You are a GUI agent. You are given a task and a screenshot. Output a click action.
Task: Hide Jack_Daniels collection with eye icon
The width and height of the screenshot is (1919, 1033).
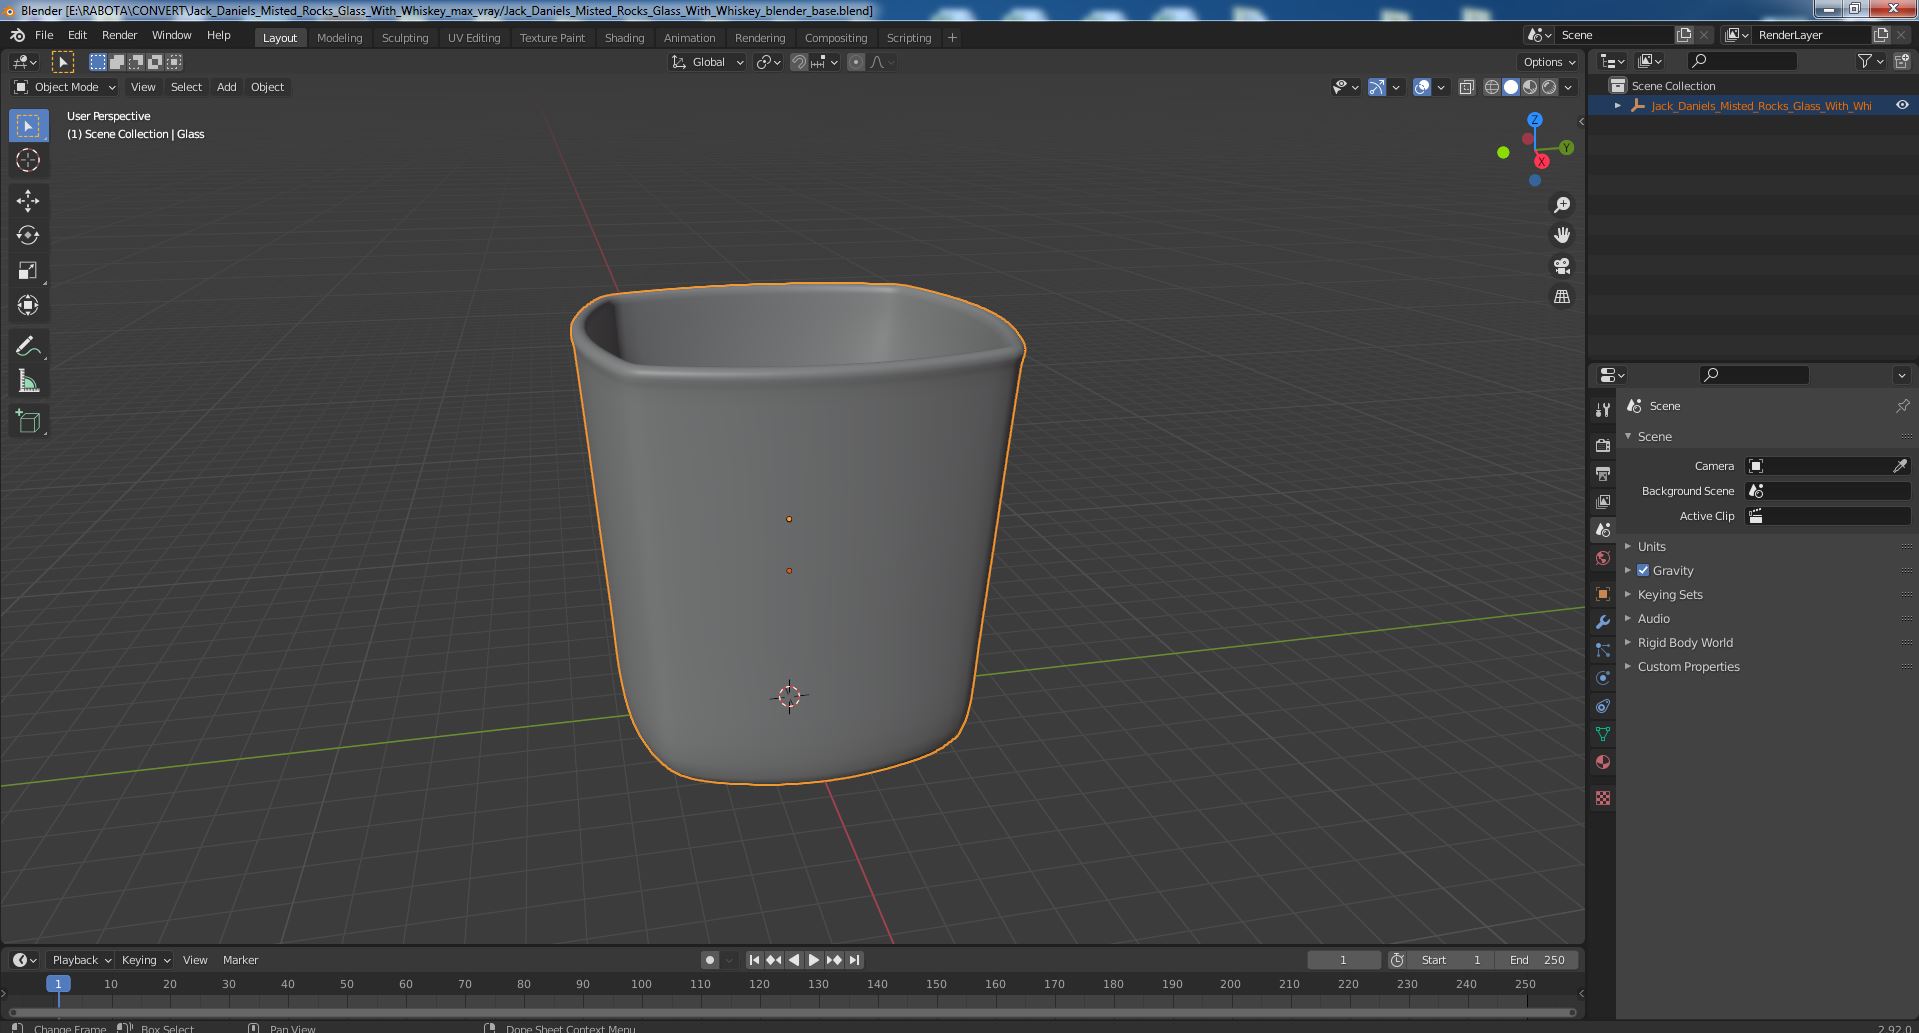click(1902, 105)
